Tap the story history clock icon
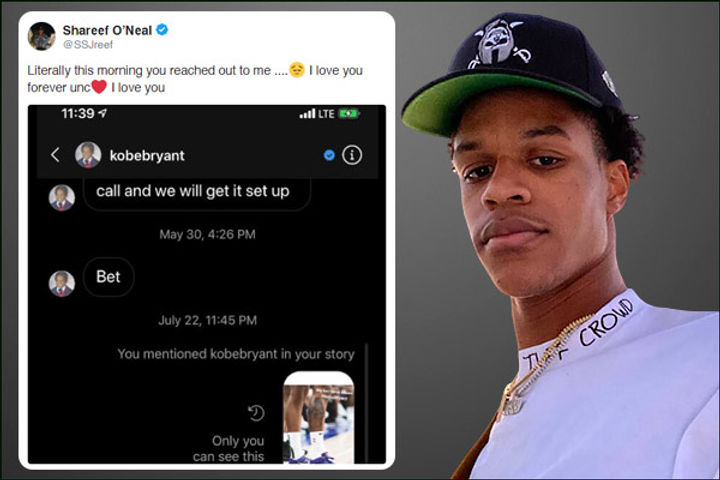This screenshot has height=480, width=720. click(x=256, y=413)
